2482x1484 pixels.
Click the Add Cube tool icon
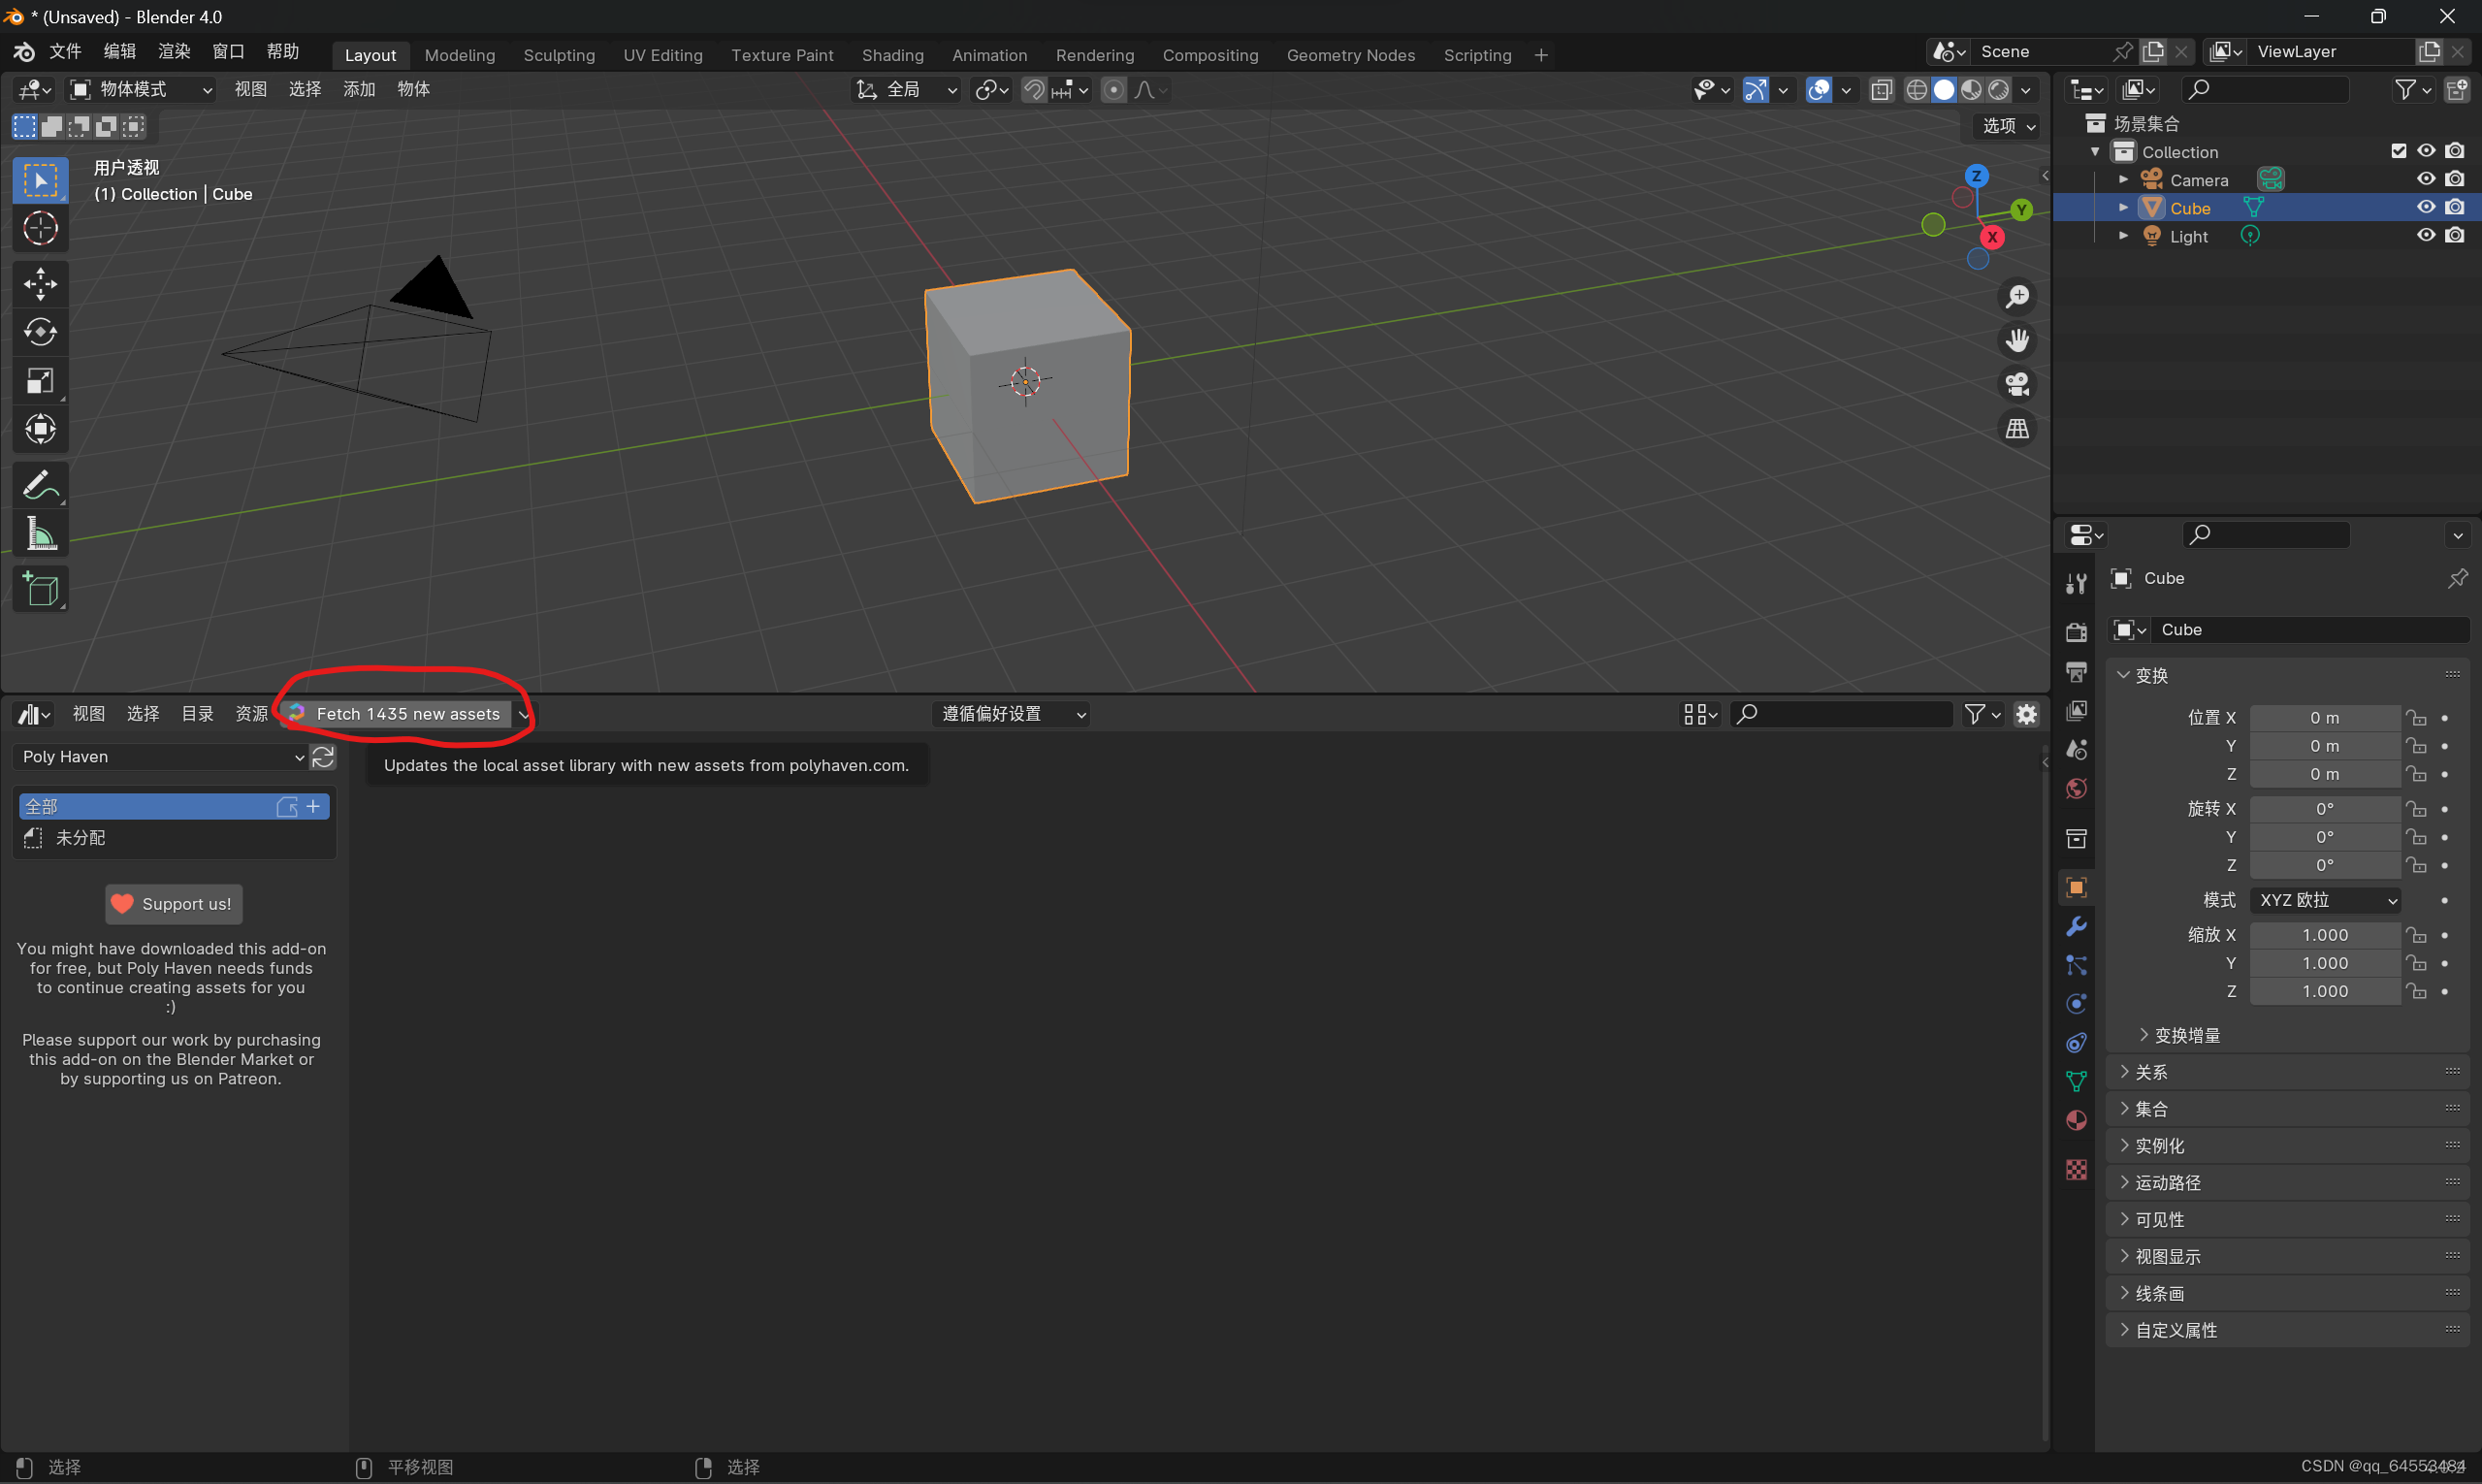click(x=40, y=590)
